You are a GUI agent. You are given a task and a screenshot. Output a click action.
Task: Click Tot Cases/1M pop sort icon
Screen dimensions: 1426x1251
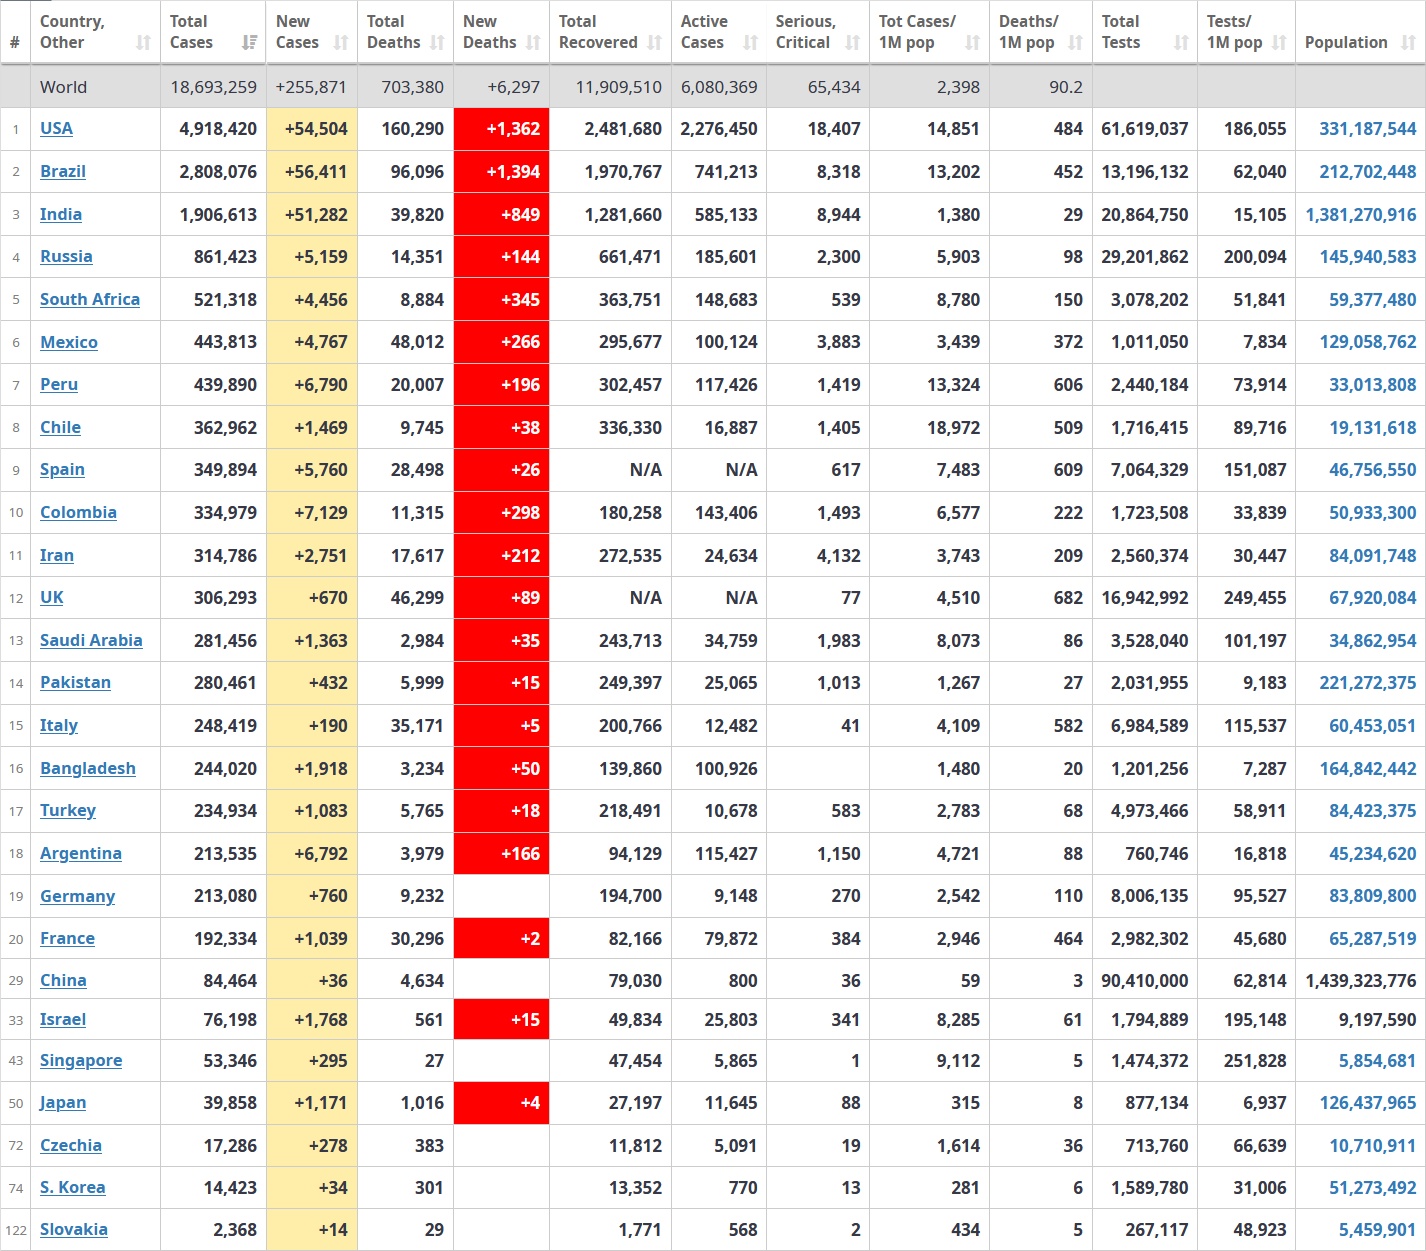[972, 43]
